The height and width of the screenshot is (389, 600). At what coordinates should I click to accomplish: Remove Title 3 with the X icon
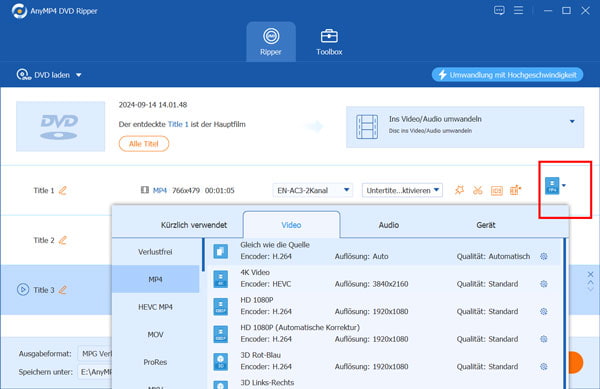pos(590,274)
